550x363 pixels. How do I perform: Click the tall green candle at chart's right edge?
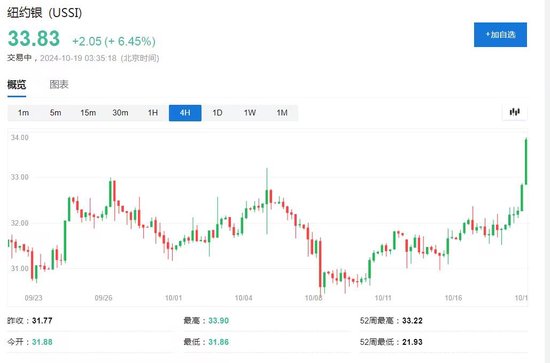coord(526,162)
